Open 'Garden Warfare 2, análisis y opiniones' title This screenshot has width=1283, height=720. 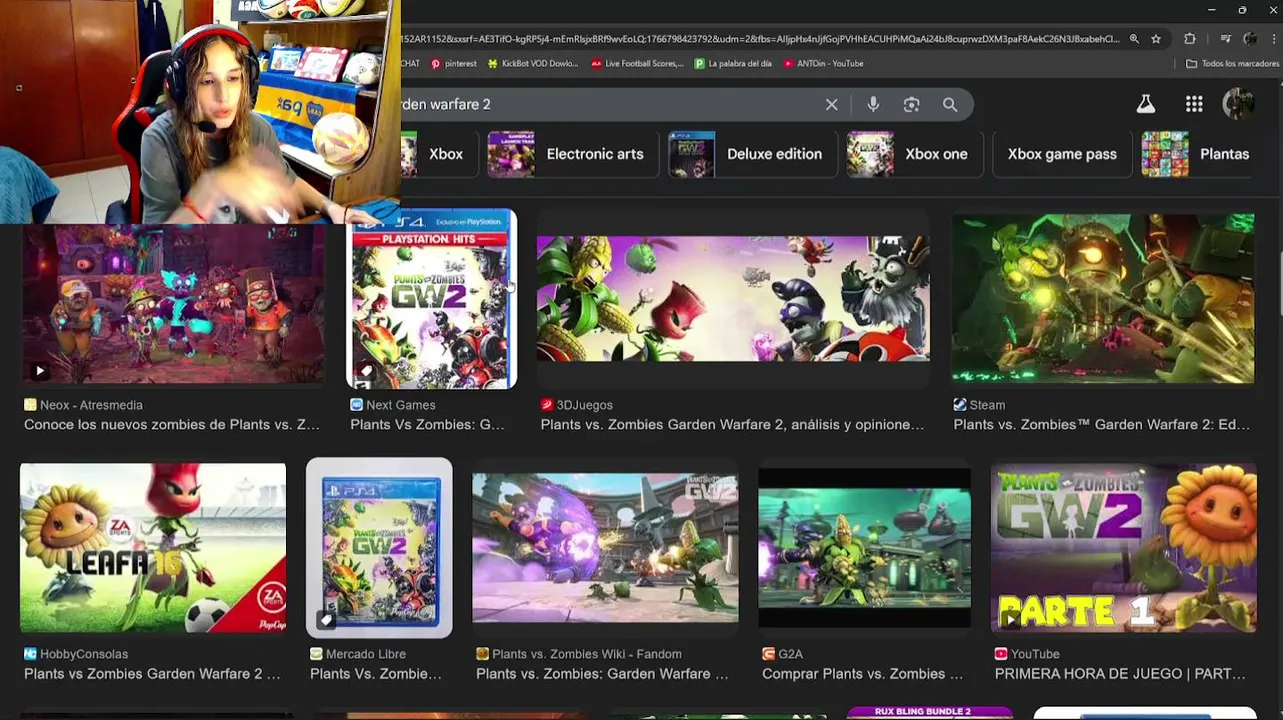click(x=732, y=425)
